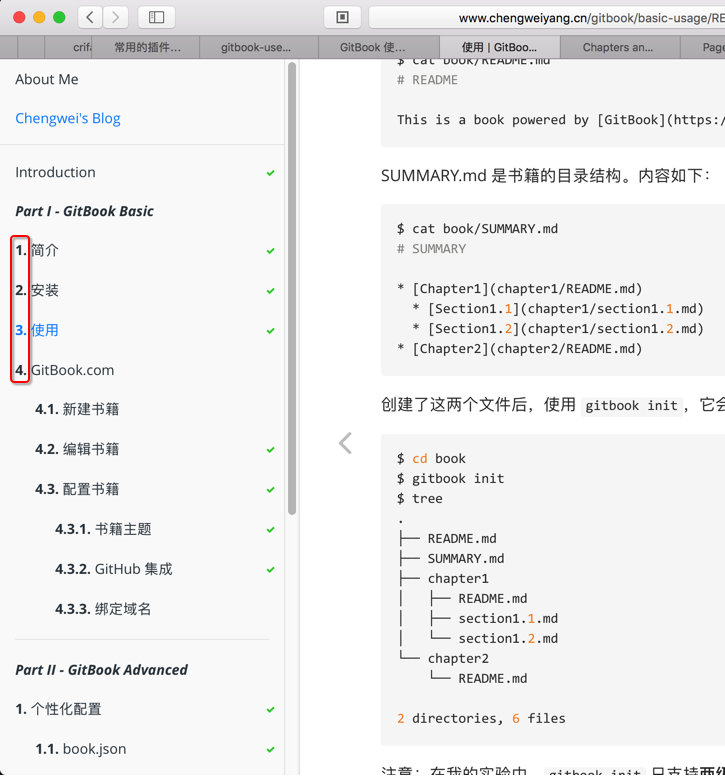Click the green checkmark beside 个性化配置
The width and height of the screenshot is (725, 776).
[x=270, y=710]
